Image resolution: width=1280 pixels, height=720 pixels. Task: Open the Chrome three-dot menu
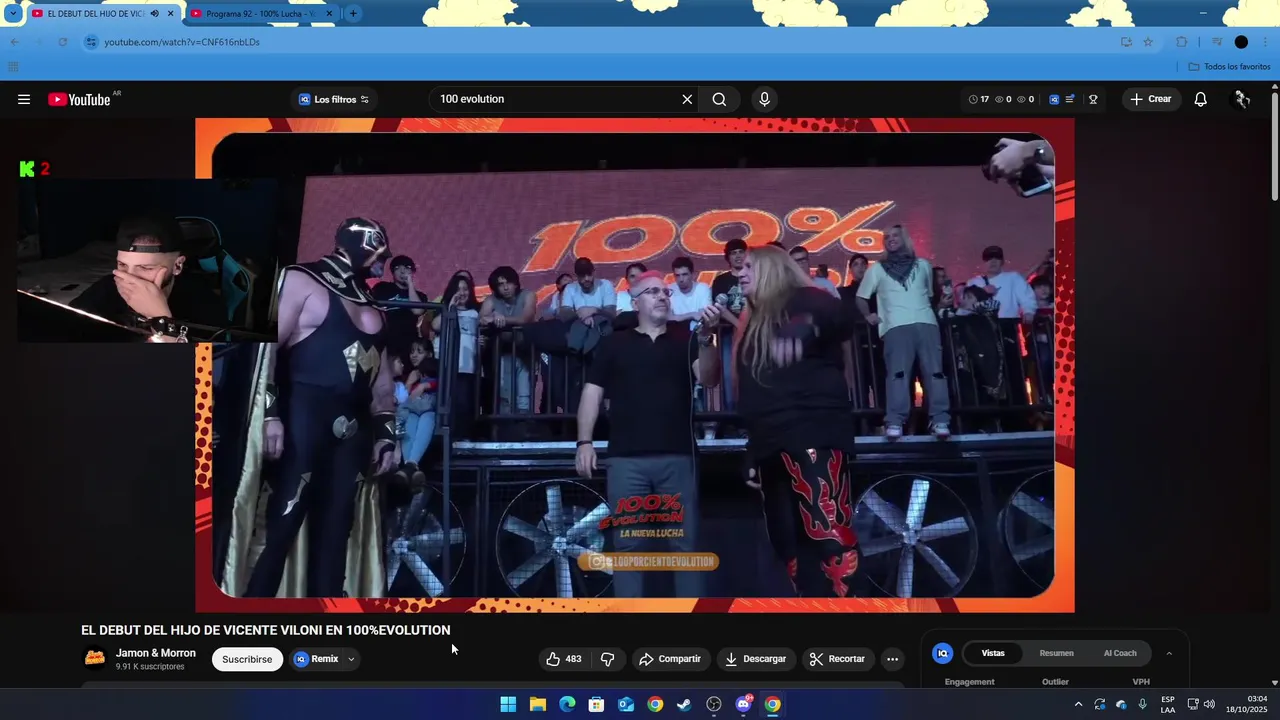[1266, 42]
